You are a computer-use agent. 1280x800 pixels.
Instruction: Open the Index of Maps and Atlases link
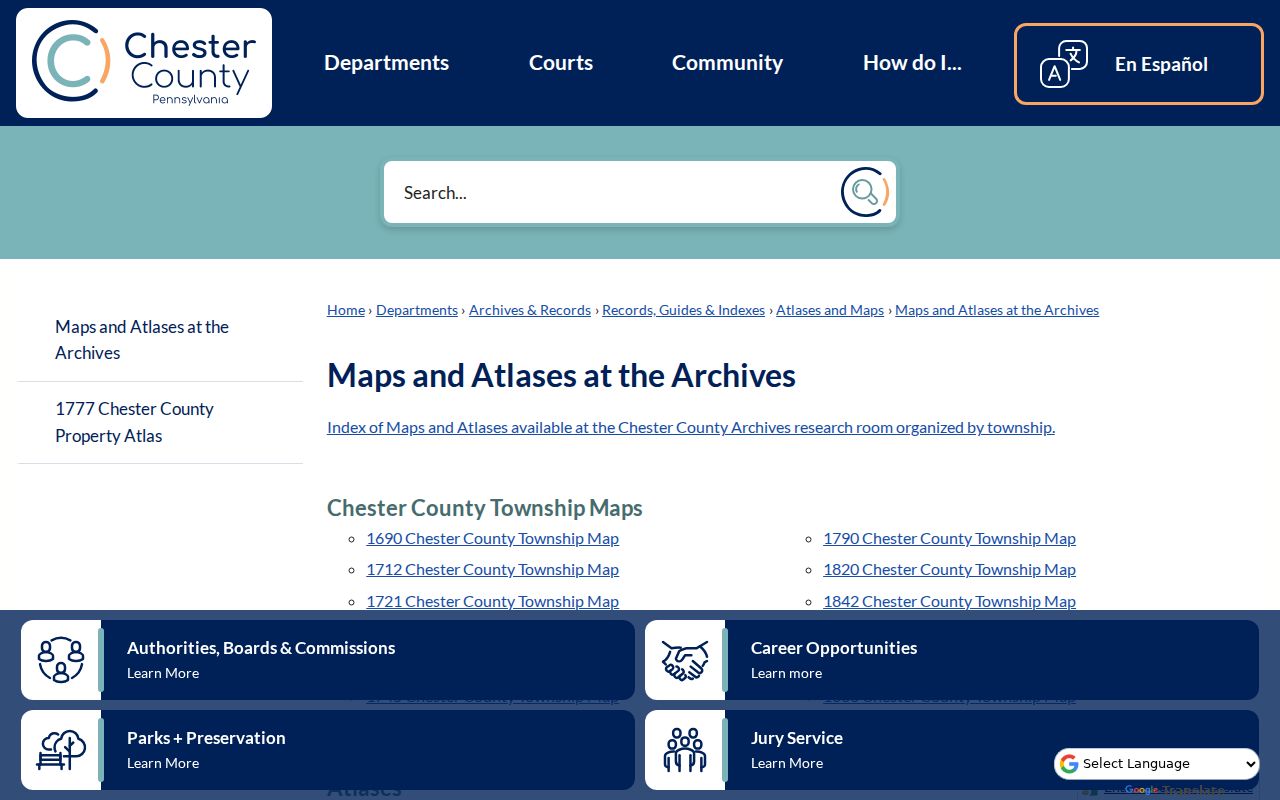pyautogui.click(x=691, y=427)
